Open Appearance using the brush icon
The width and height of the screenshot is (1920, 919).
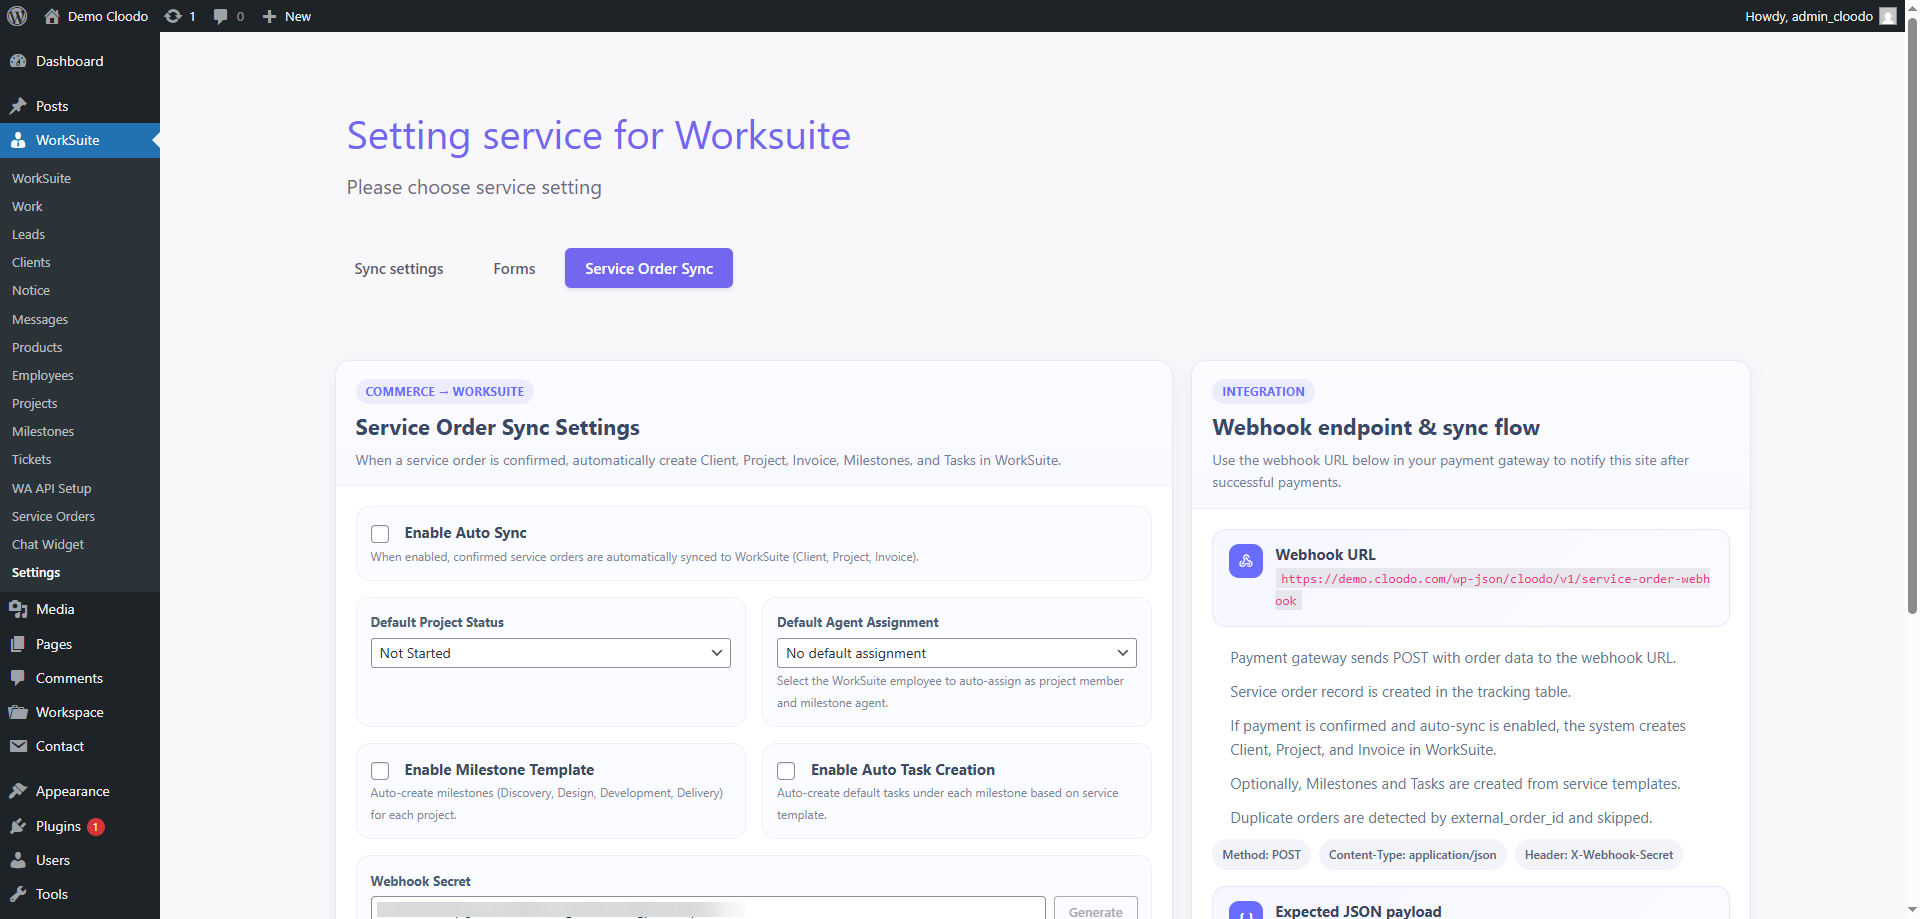tap(19, 790)
